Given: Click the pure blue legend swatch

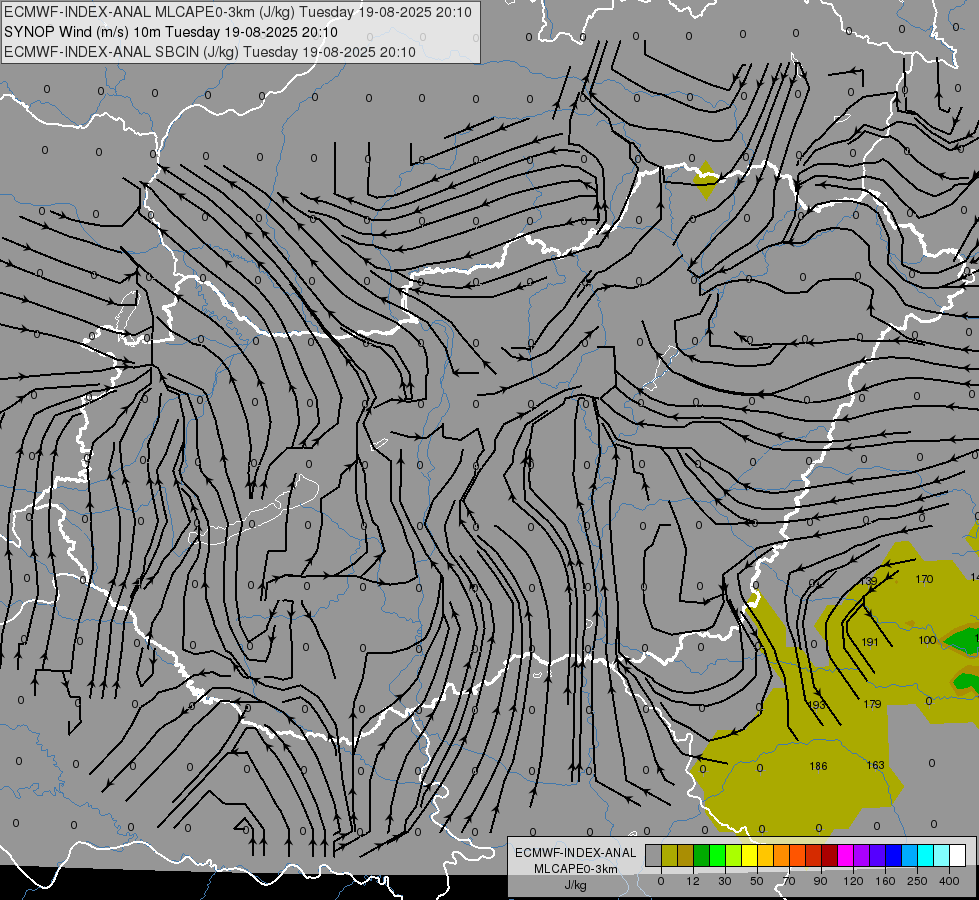Looking at the screenshot, I should click(x=894, y=855).
